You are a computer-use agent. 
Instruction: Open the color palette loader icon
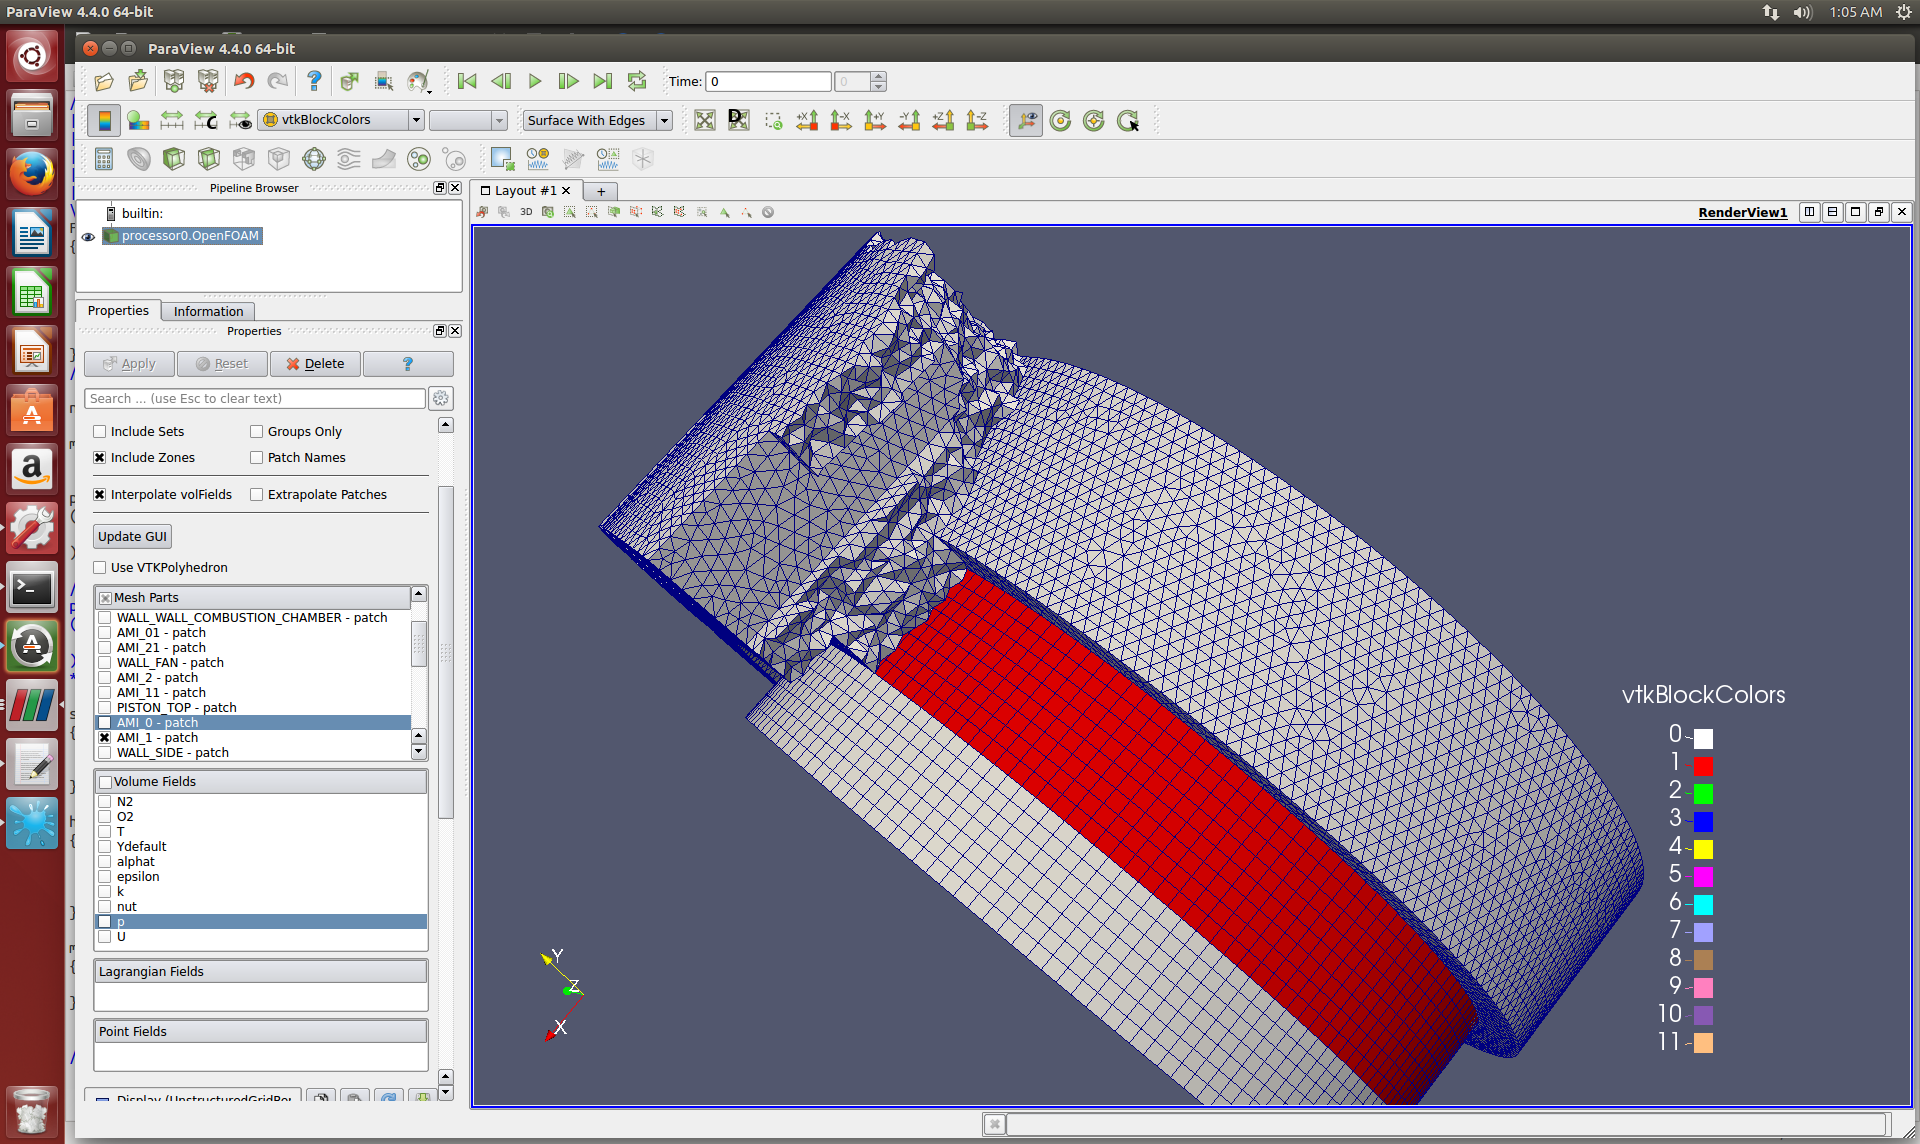click(x=418, y=82)
